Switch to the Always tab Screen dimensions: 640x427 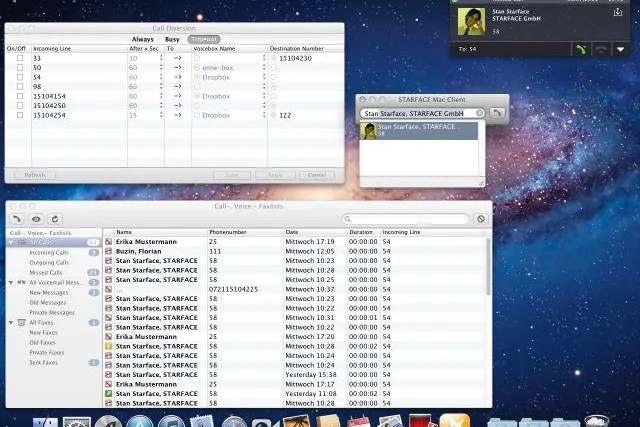(x=142, y=40)
